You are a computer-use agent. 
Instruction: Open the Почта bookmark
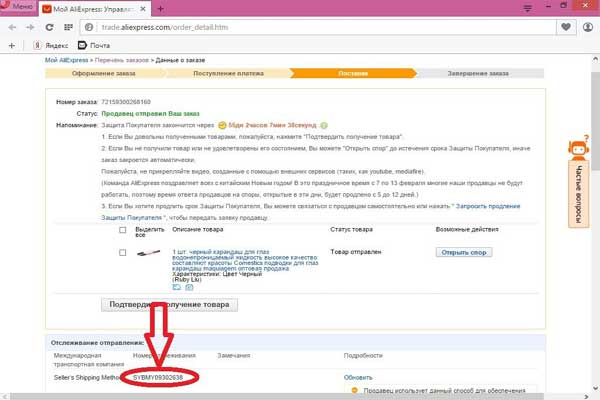coord(94,45)
